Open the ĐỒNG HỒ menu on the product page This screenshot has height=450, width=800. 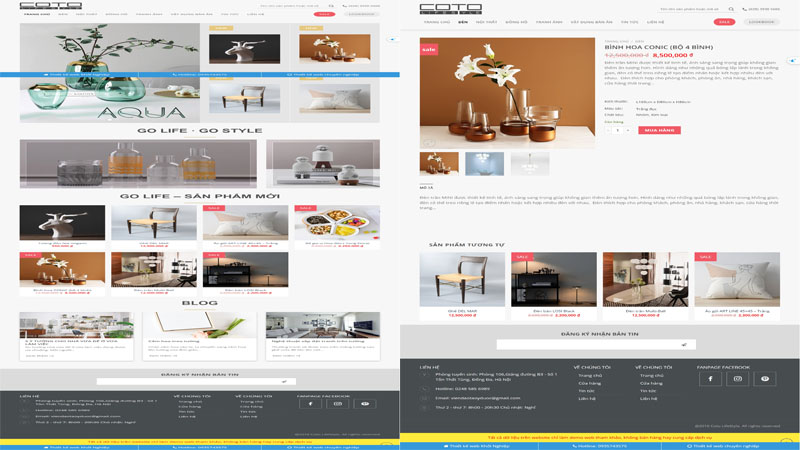coord(516,22)
